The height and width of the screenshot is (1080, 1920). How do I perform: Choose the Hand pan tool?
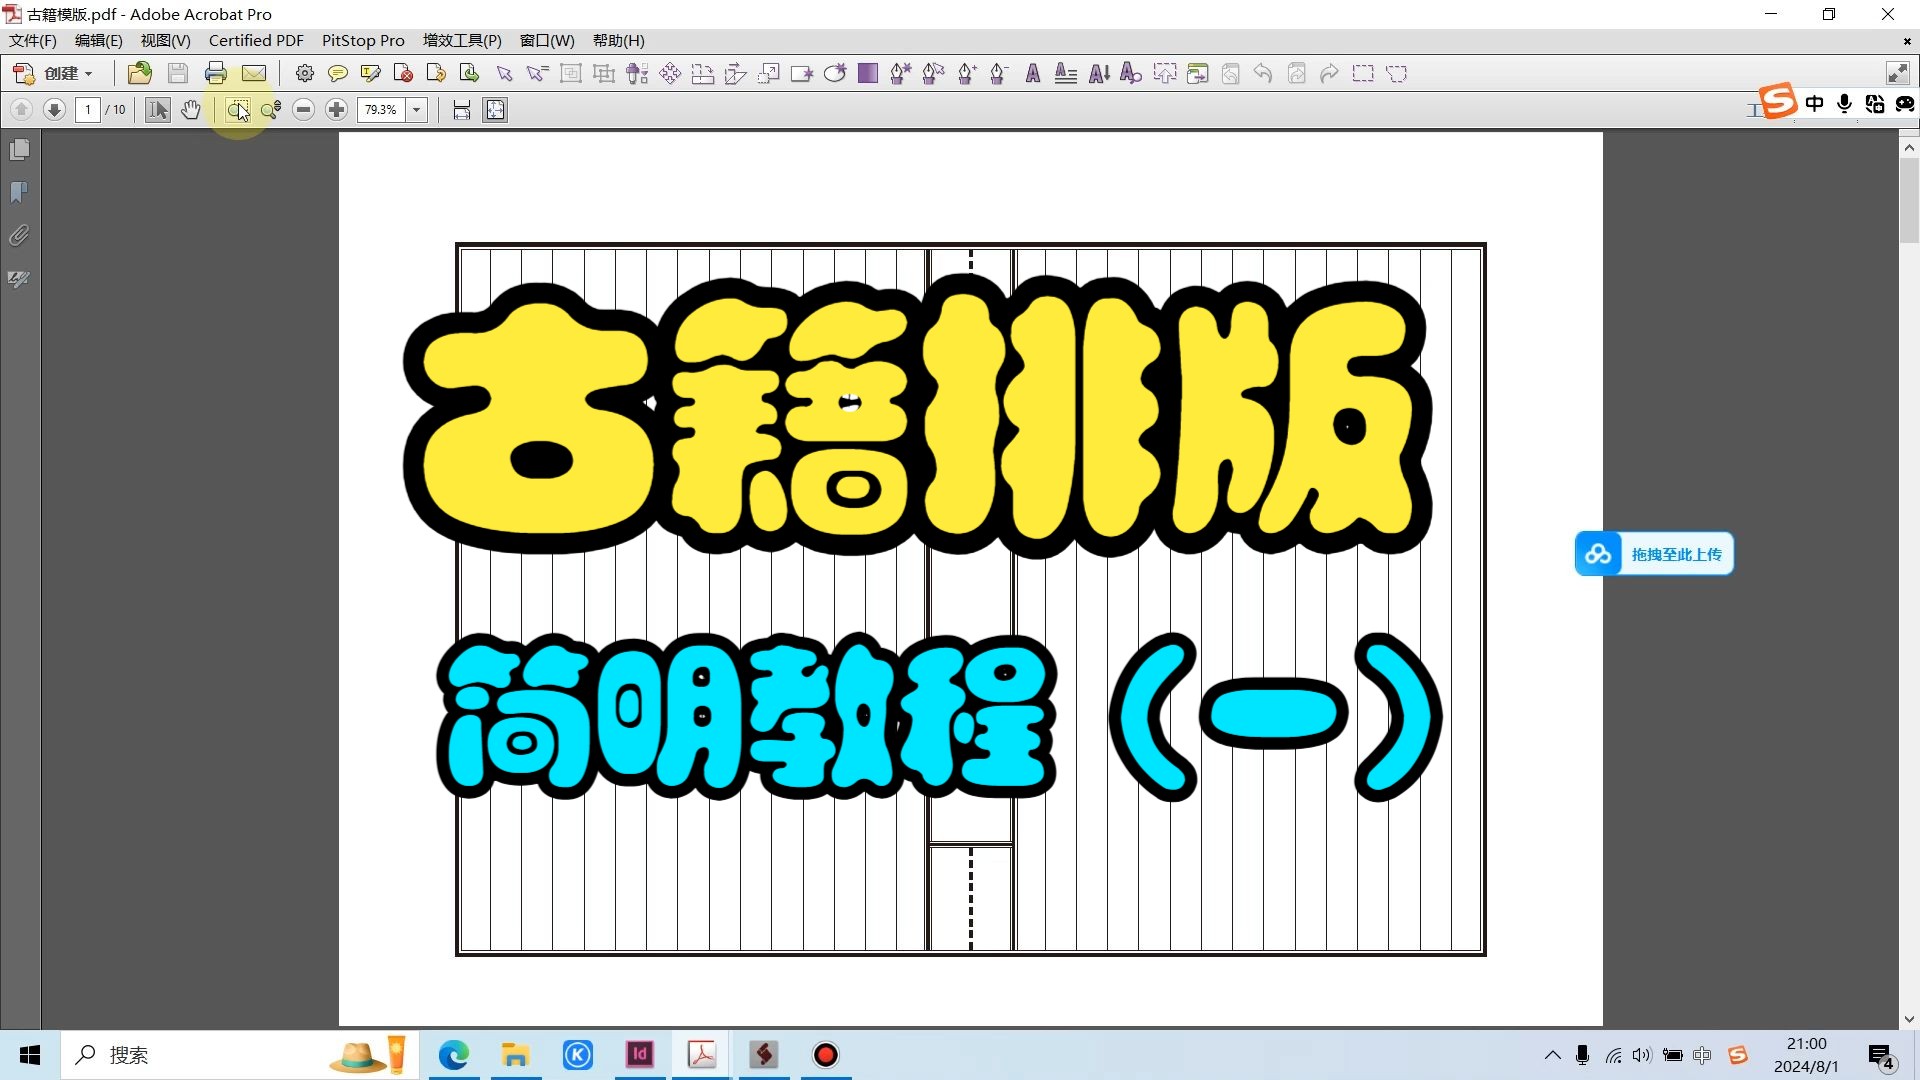coord(190,109)
